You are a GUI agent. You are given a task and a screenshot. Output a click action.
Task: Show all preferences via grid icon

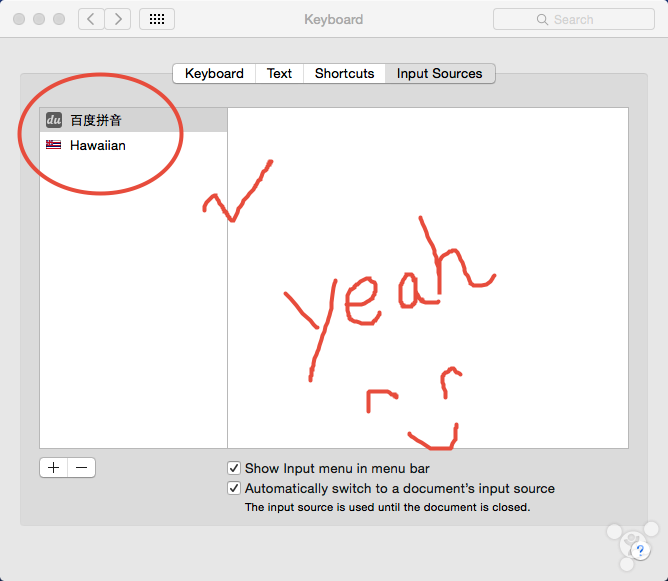pyautogui.click(x=157, y=19)
